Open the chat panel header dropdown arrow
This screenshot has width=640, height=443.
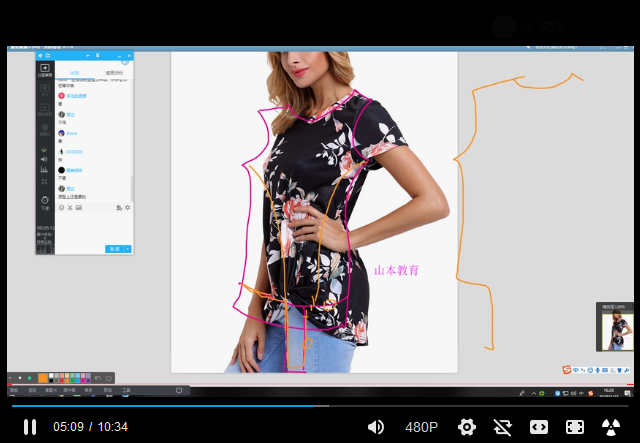click(88, 56)
